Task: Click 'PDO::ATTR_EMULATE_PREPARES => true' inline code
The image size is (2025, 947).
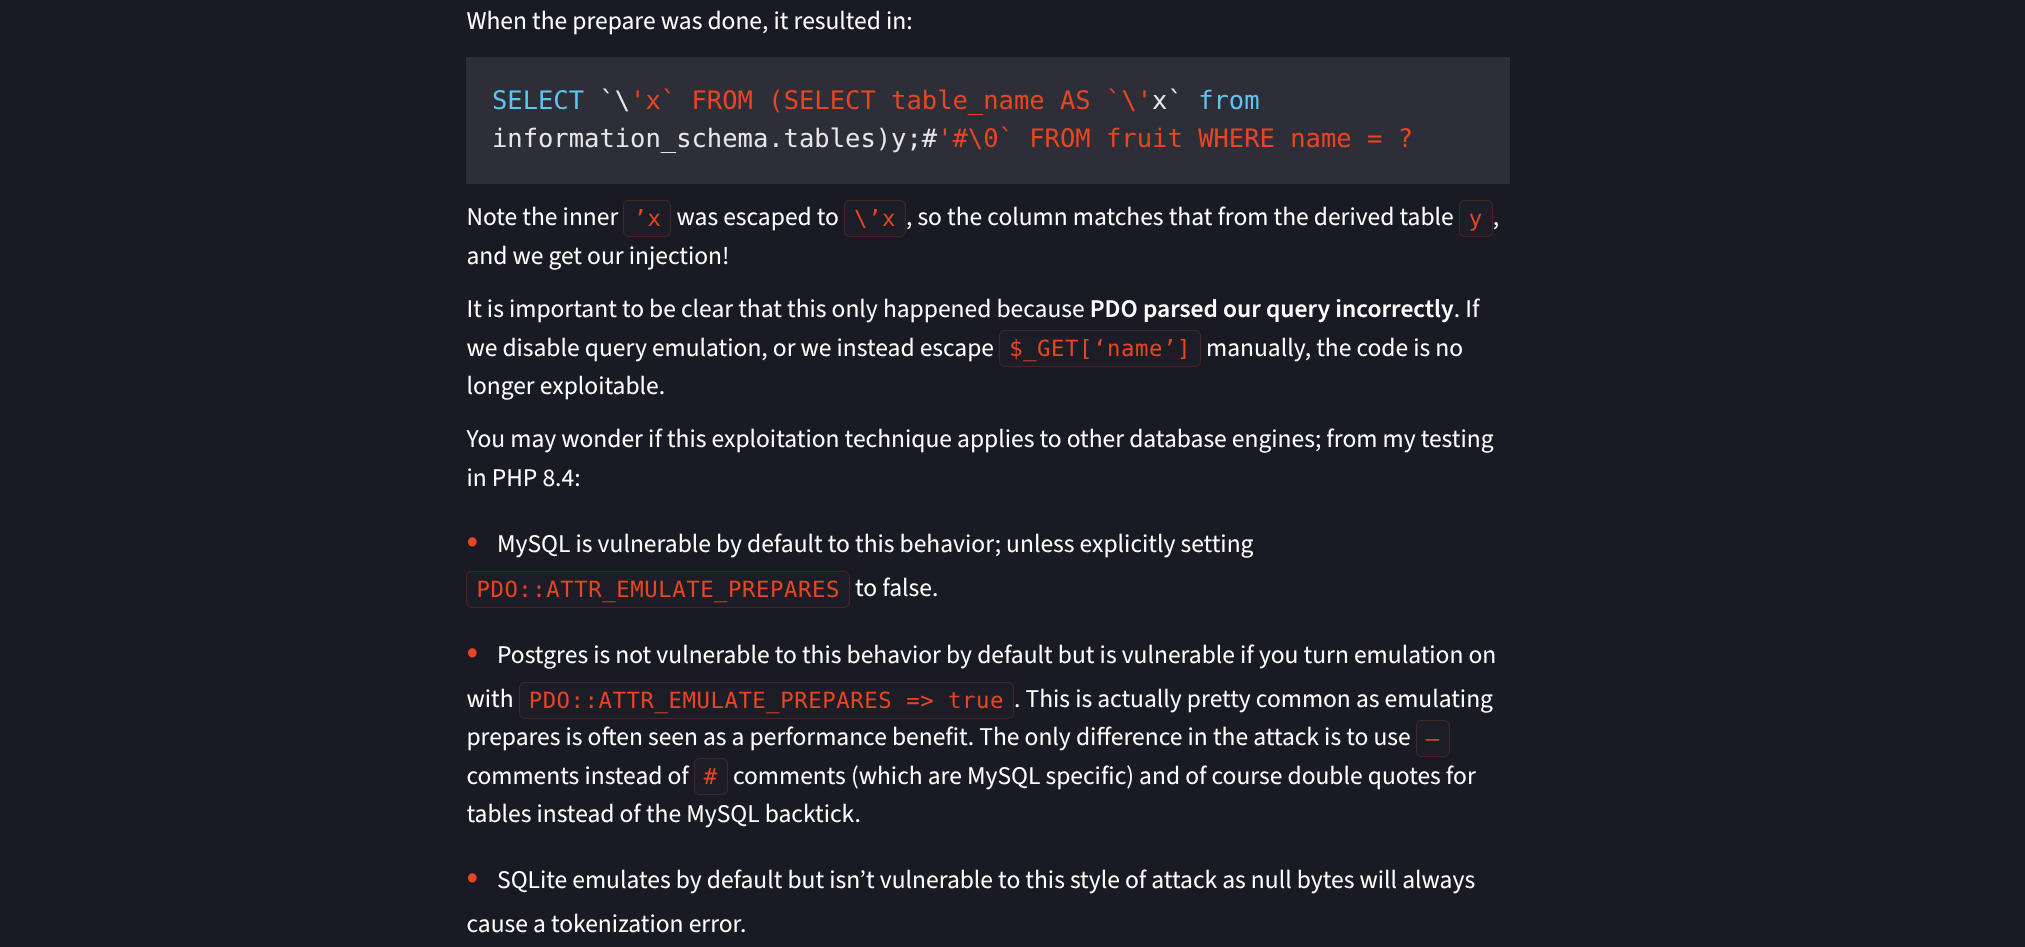Action: coord(765,700)
